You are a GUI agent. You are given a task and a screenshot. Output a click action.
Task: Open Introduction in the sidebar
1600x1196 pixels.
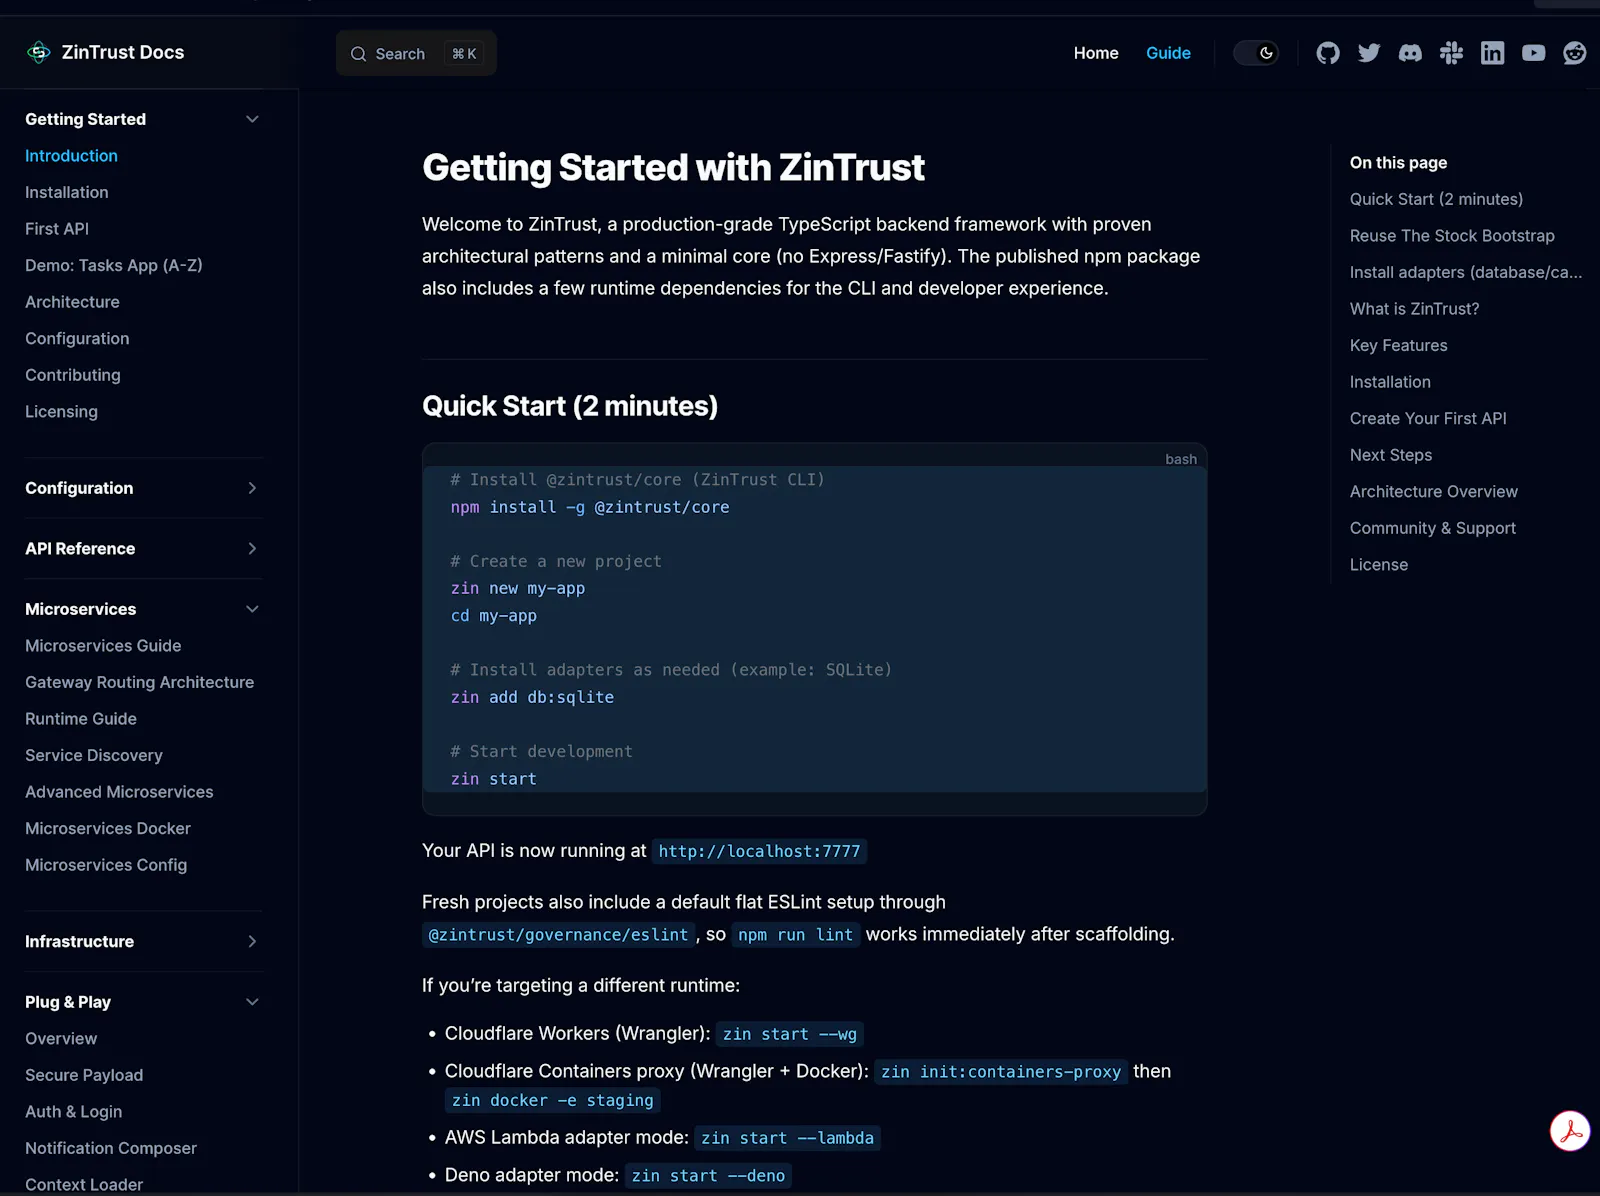tap(71, 156)
